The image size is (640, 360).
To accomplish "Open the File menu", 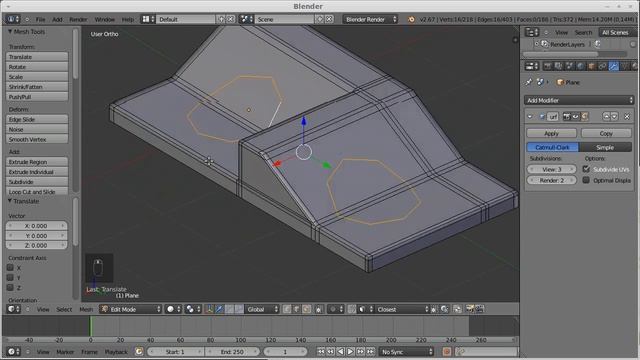I will pyautogui.click(x=40, y=19).
